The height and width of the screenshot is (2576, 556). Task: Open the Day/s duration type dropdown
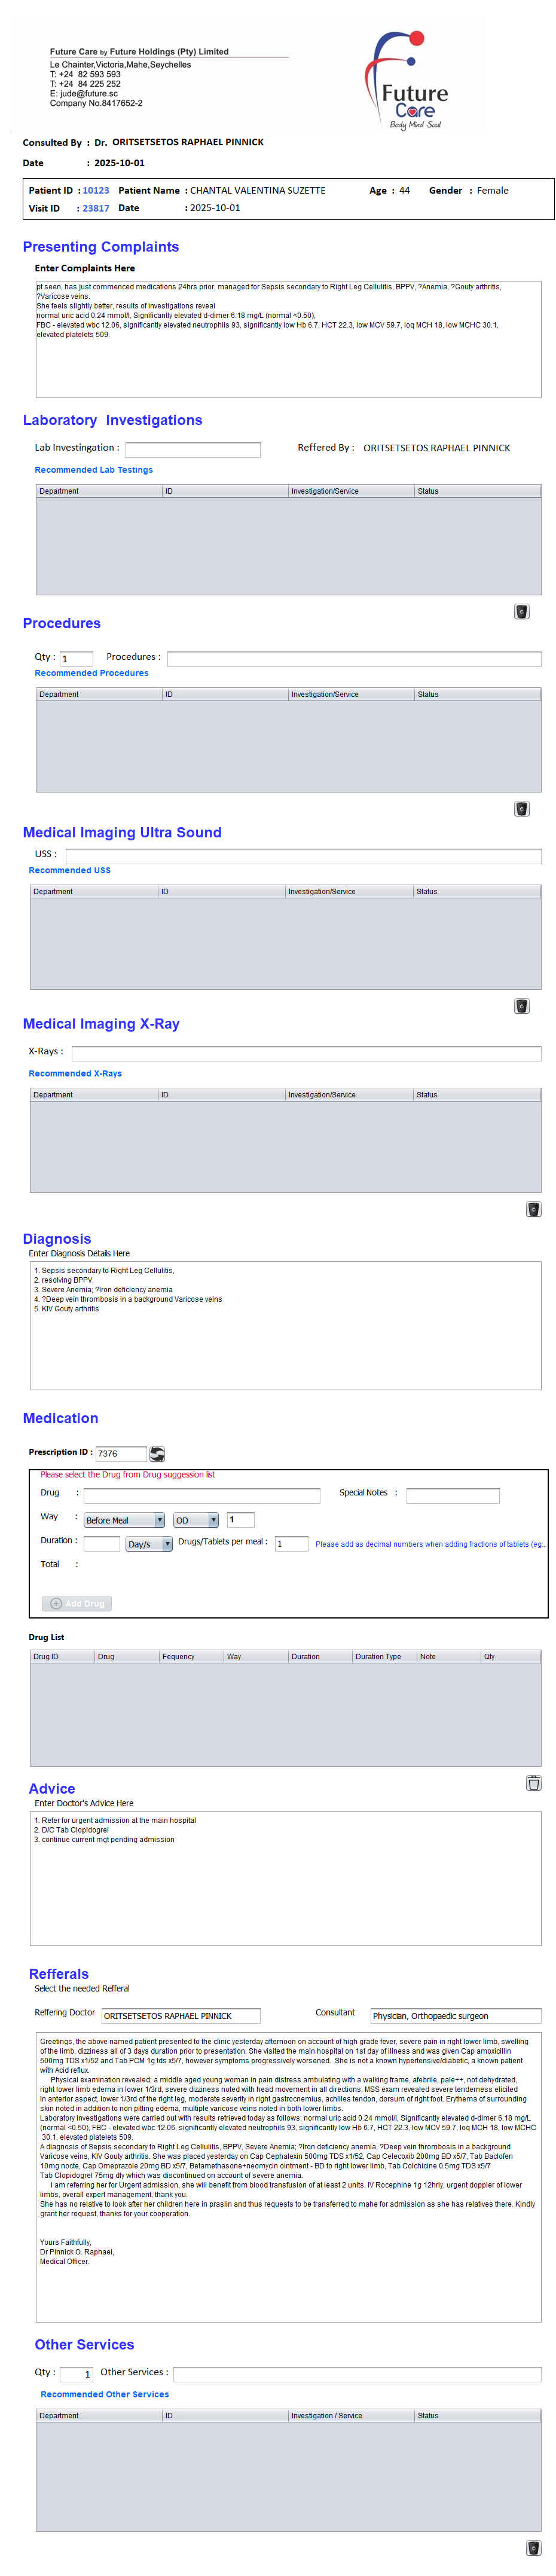point(149,1544)
